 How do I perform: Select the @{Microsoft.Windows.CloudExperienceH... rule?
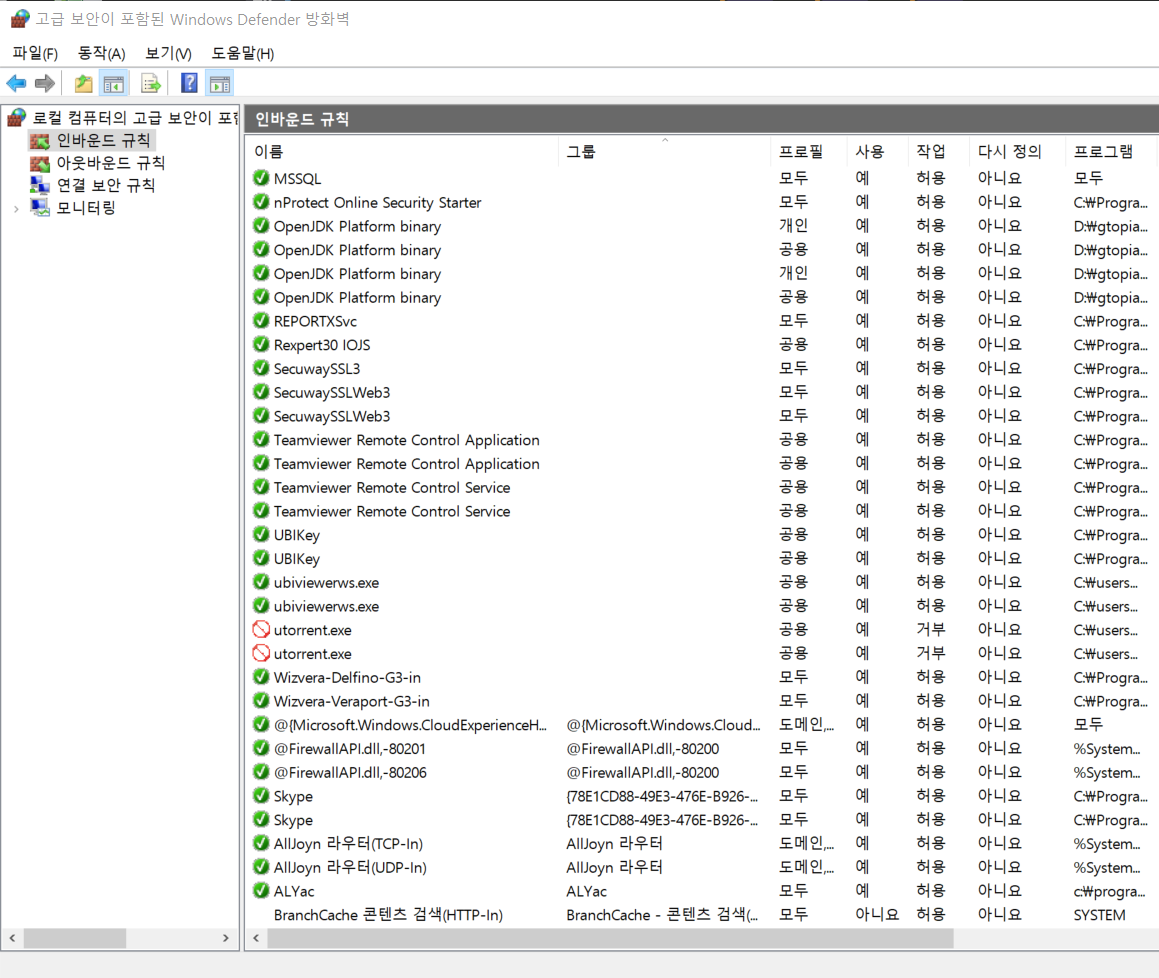410,724
